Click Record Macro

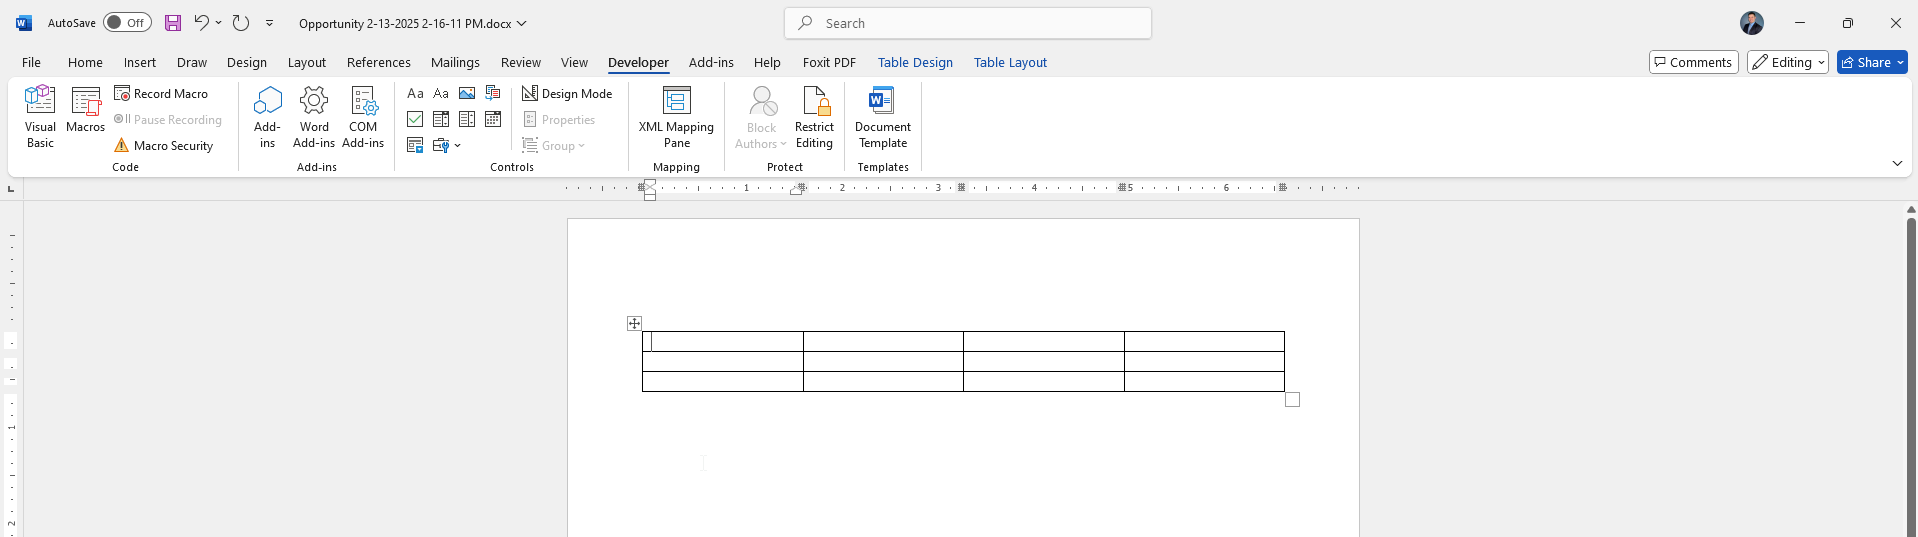pos(161,93)
